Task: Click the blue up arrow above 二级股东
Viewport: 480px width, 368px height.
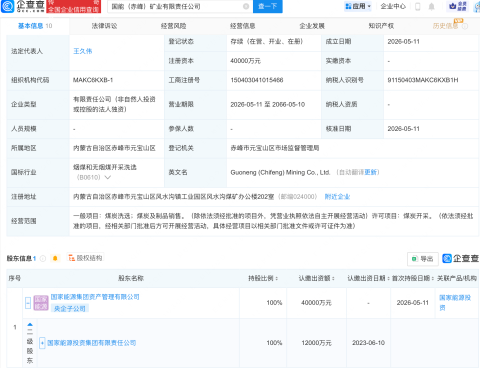Action: 30,324
